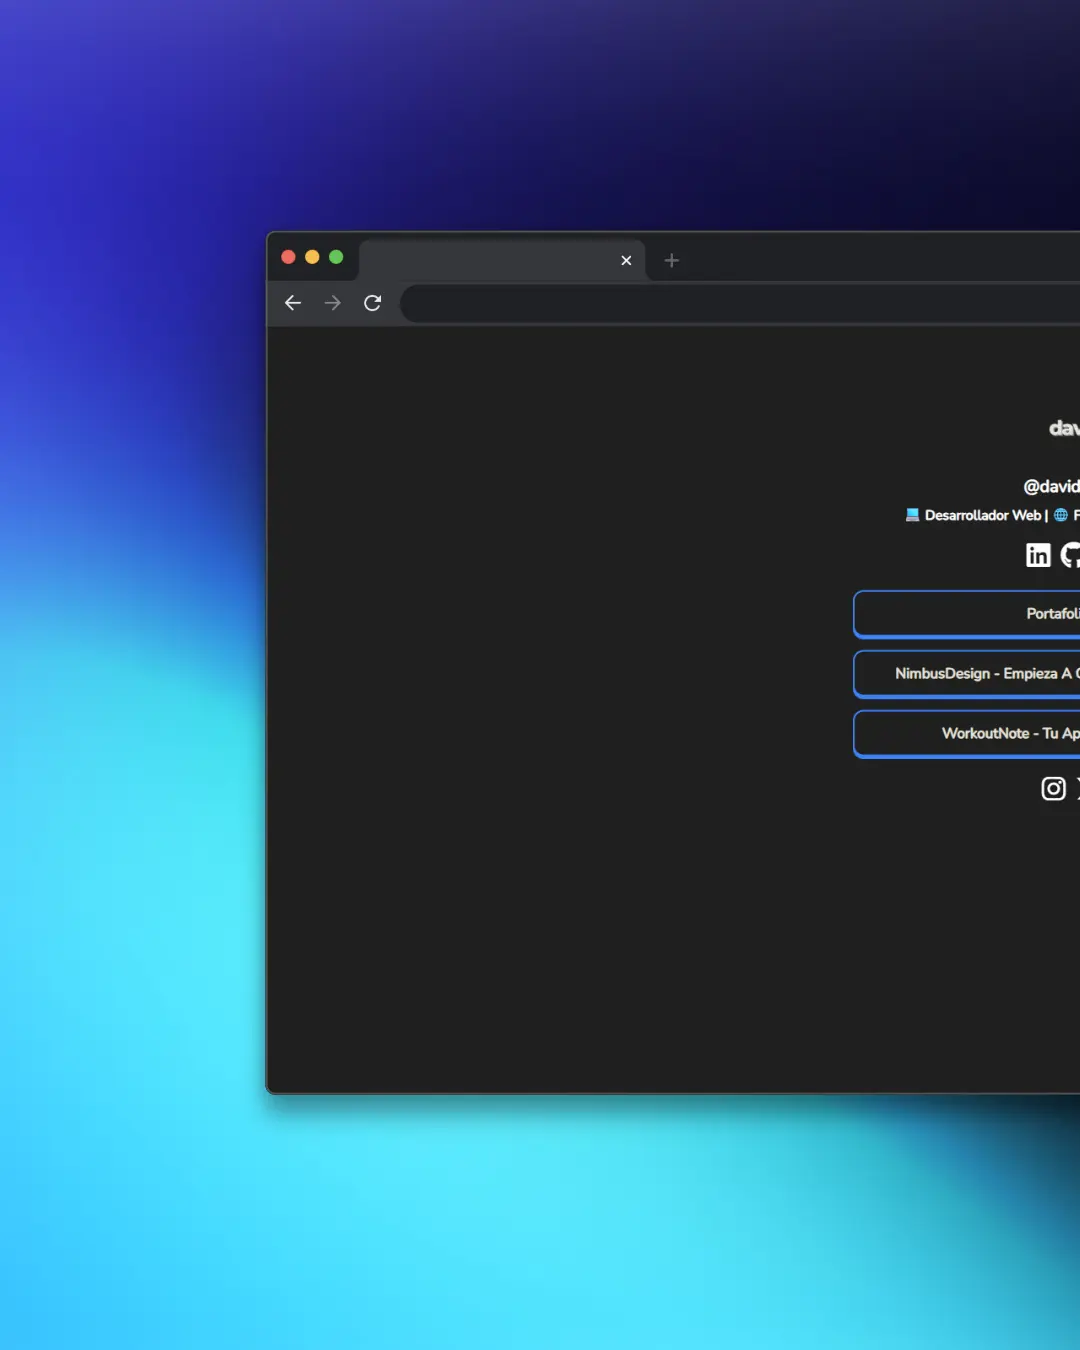Click the Desarrollador Web bio text
Screen dimensions: 1080x1350
pyautogui.click(x=982, y=516)
